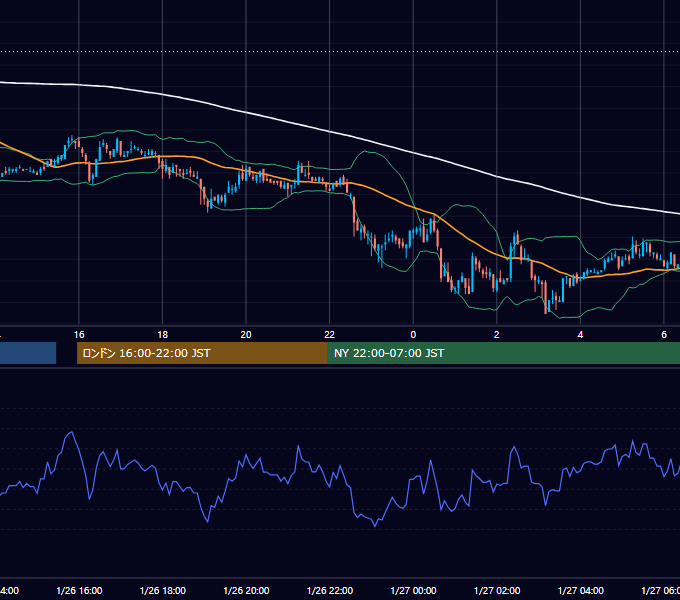The image size is (680, 600).
Task: Select the 2 hour label on upper axis
Action: 497,335
